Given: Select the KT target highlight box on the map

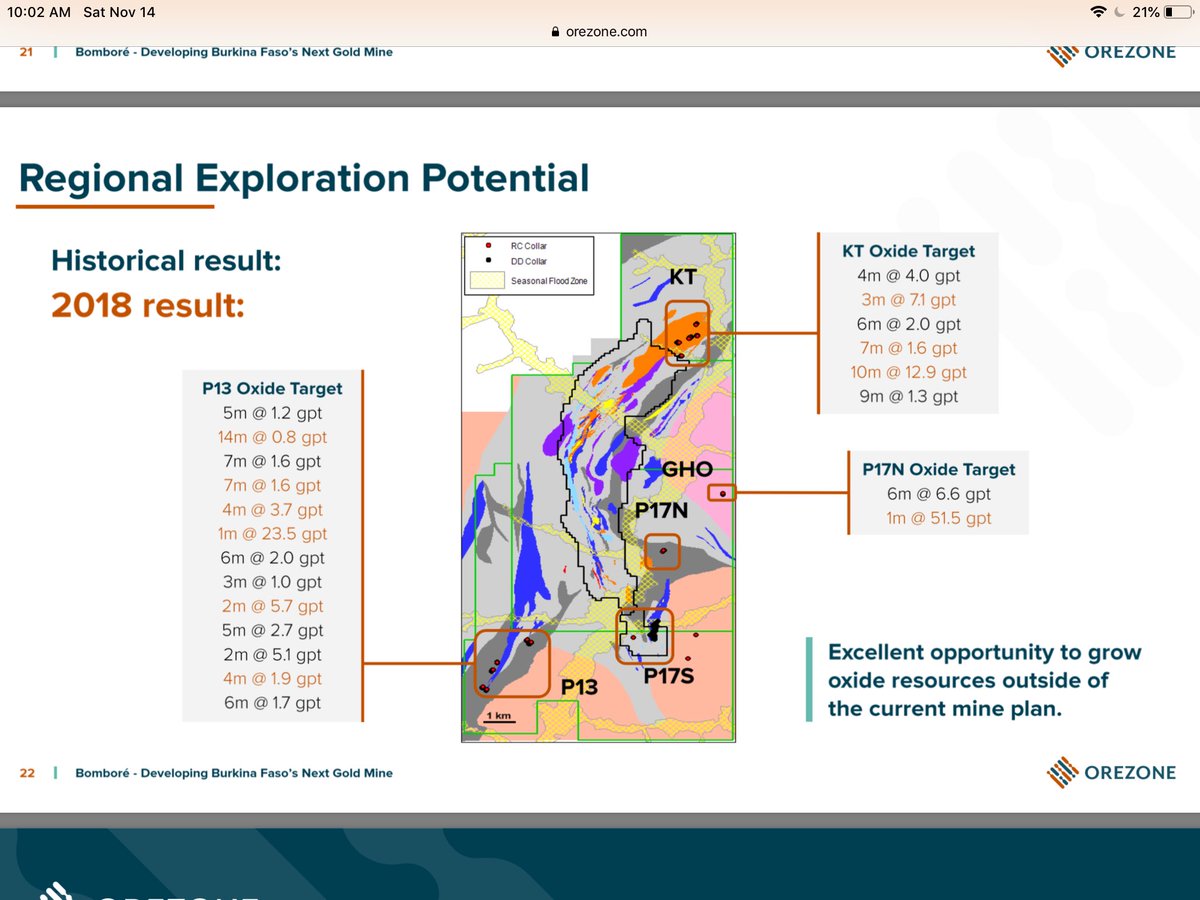Looking at the screenshot, I should (x=687, y=335).
